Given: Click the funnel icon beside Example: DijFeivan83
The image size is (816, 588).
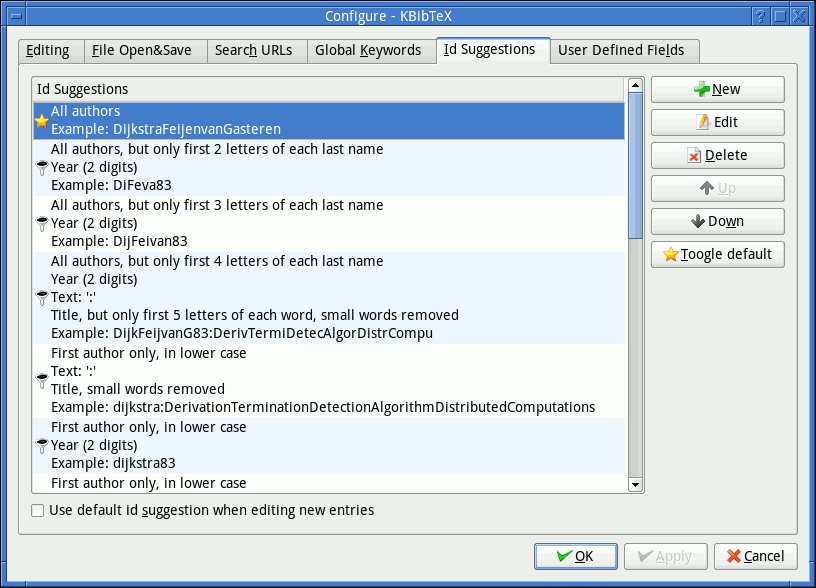Looking at the screenshot, I should point(42,224).
